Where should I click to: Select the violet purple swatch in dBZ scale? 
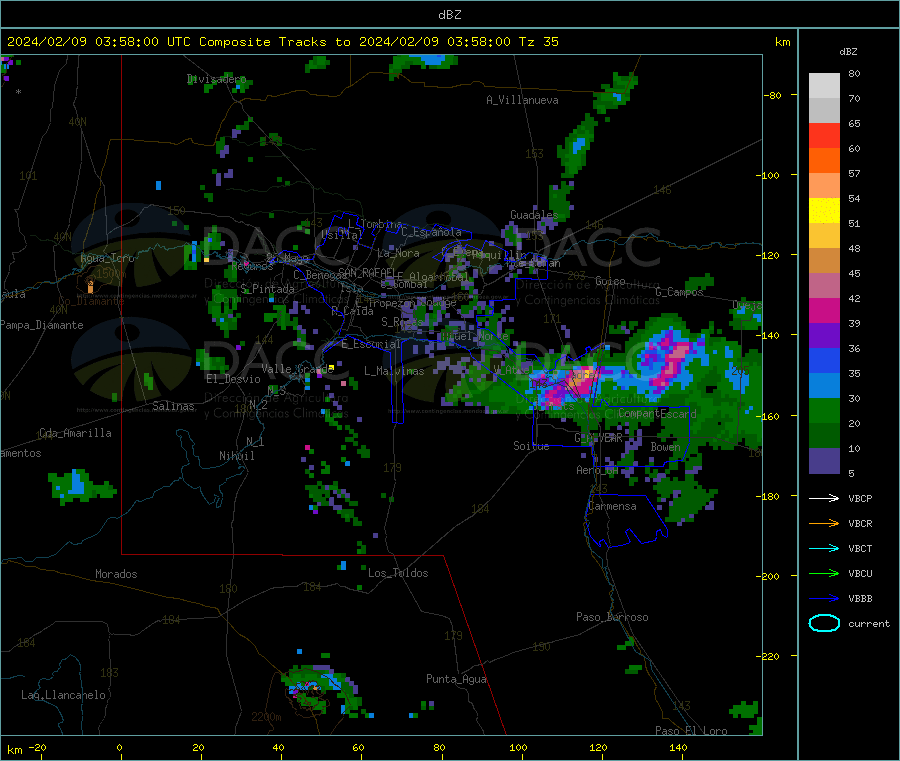point(824,336)
